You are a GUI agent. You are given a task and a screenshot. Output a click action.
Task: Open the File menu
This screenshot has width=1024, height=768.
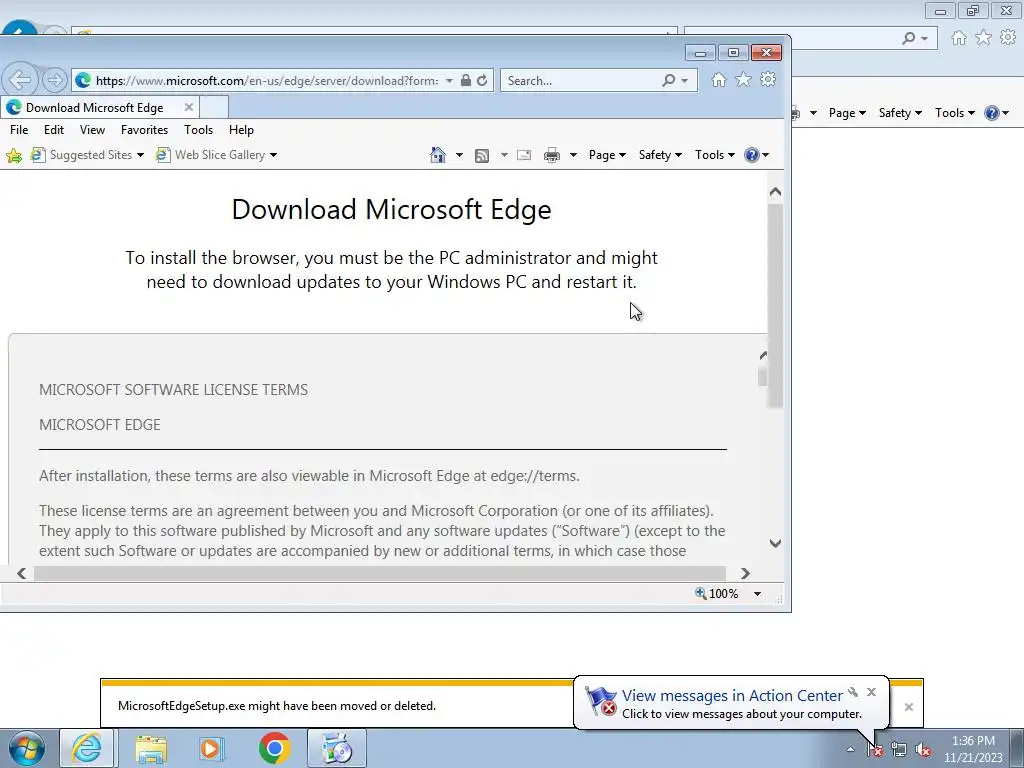click(x=19, y=130)
